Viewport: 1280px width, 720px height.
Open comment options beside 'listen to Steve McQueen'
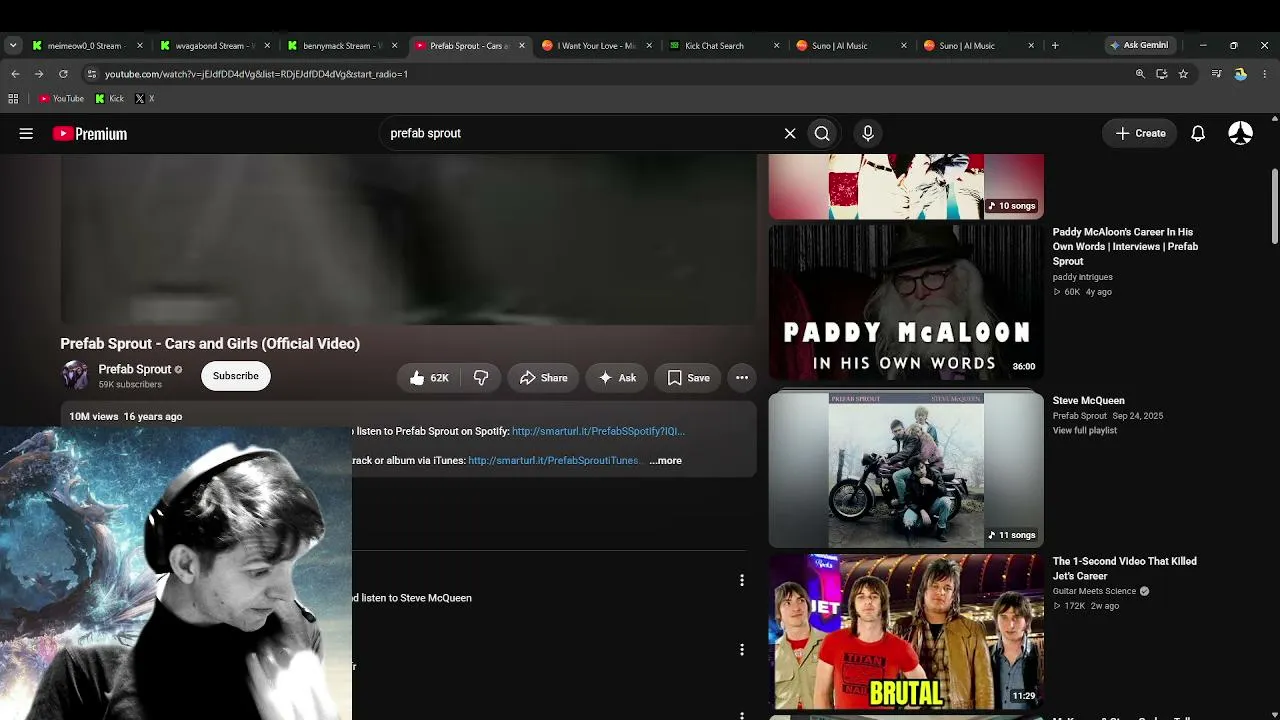click(x=742, y=580)
